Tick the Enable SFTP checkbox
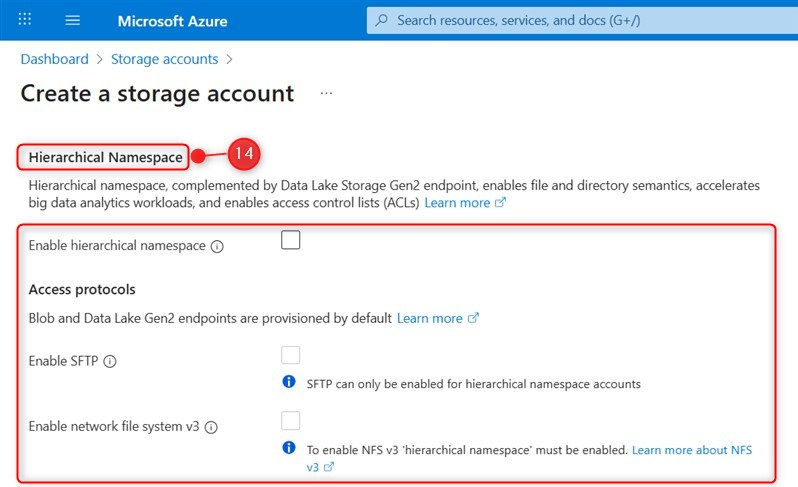 291,355
